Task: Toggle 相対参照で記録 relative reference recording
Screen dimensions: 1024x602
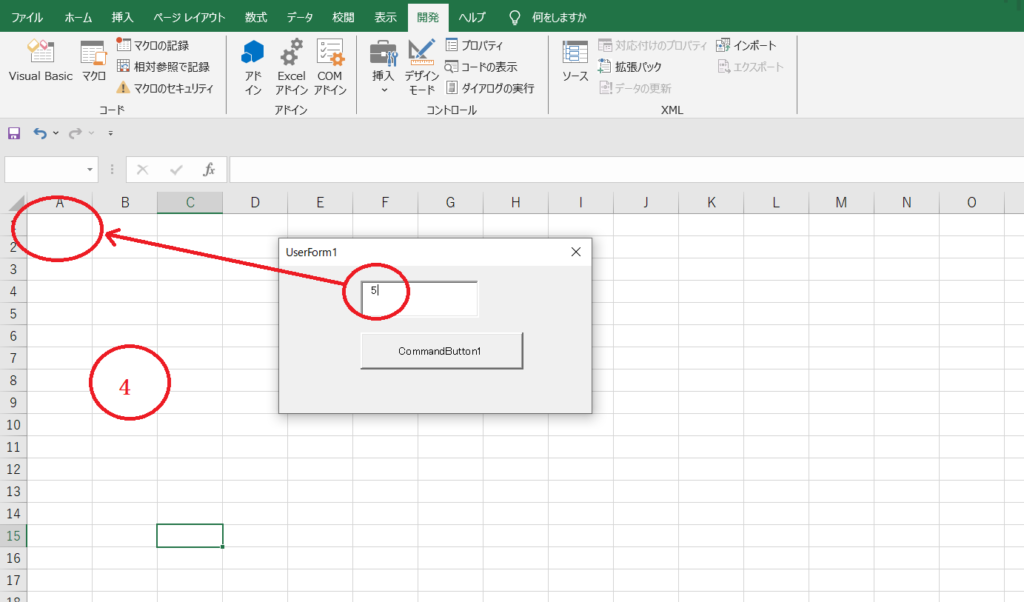Action: 163,67
